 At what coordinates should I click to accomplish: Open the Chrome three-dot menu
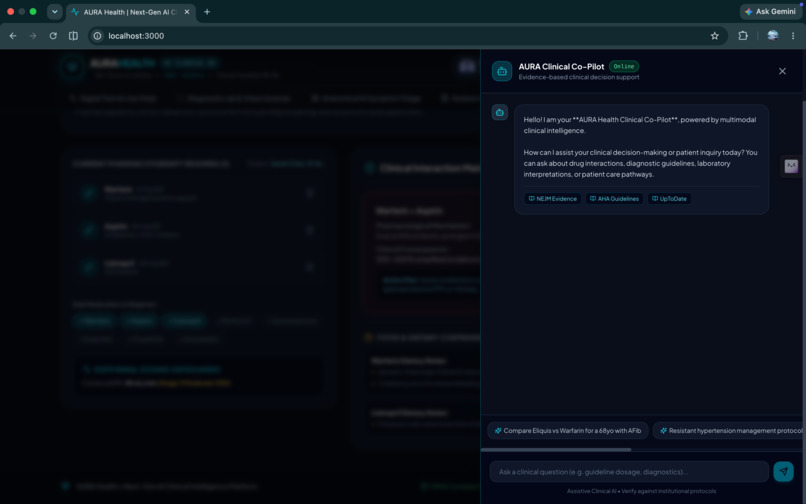pos(793,36)
